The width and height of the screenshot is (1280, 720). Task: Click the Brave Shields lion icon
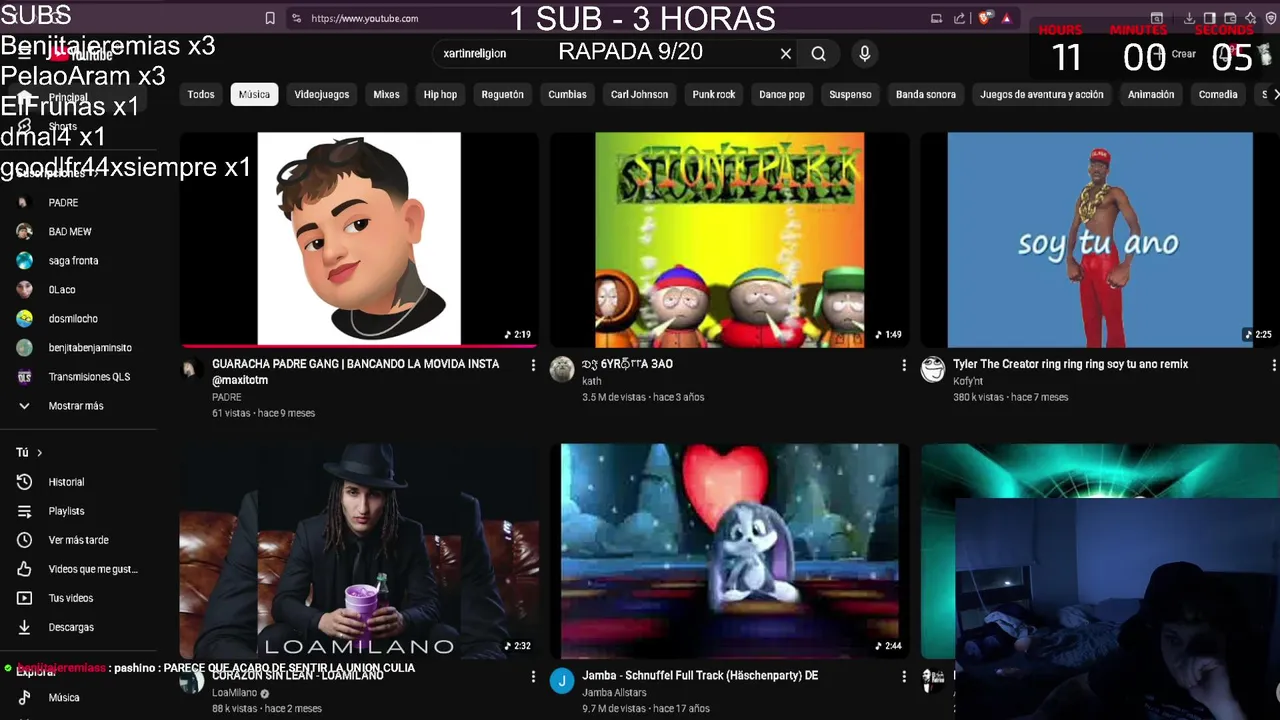pyautogui.click(x=984, y=18)
